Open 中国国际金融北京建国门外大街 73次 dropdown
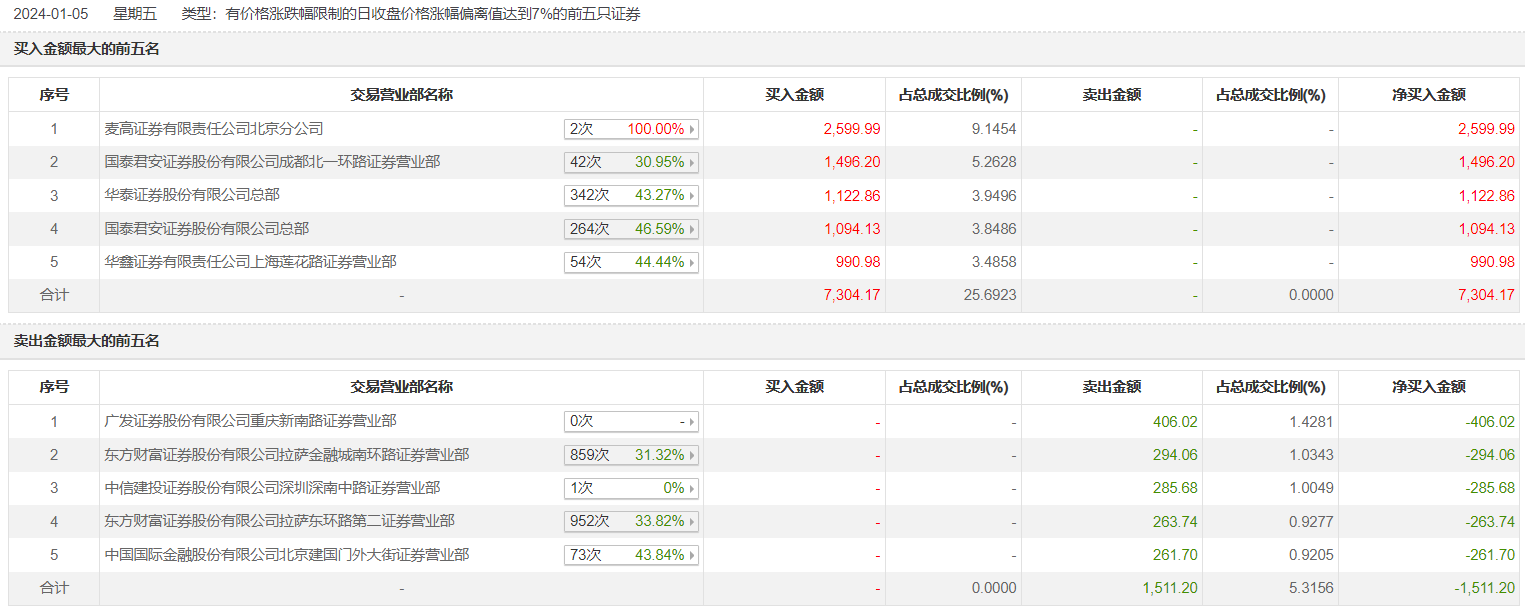Viewport: 1525px width, 612px height. coord(631,555)
